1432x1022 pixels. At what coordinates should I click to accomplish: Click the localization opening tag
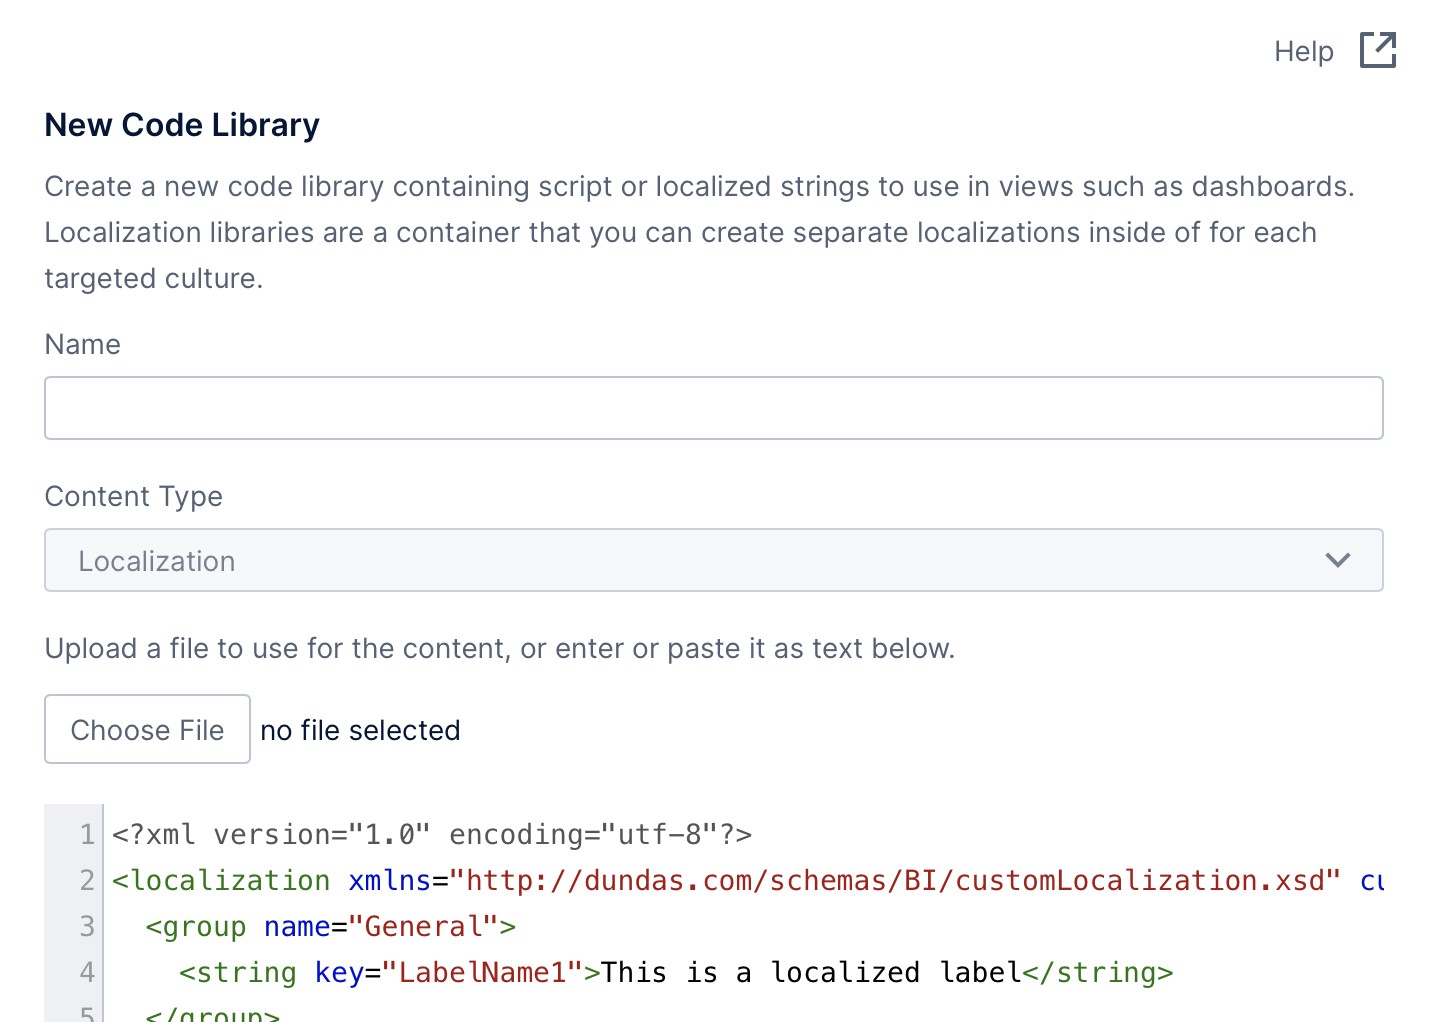click(222, 880)
